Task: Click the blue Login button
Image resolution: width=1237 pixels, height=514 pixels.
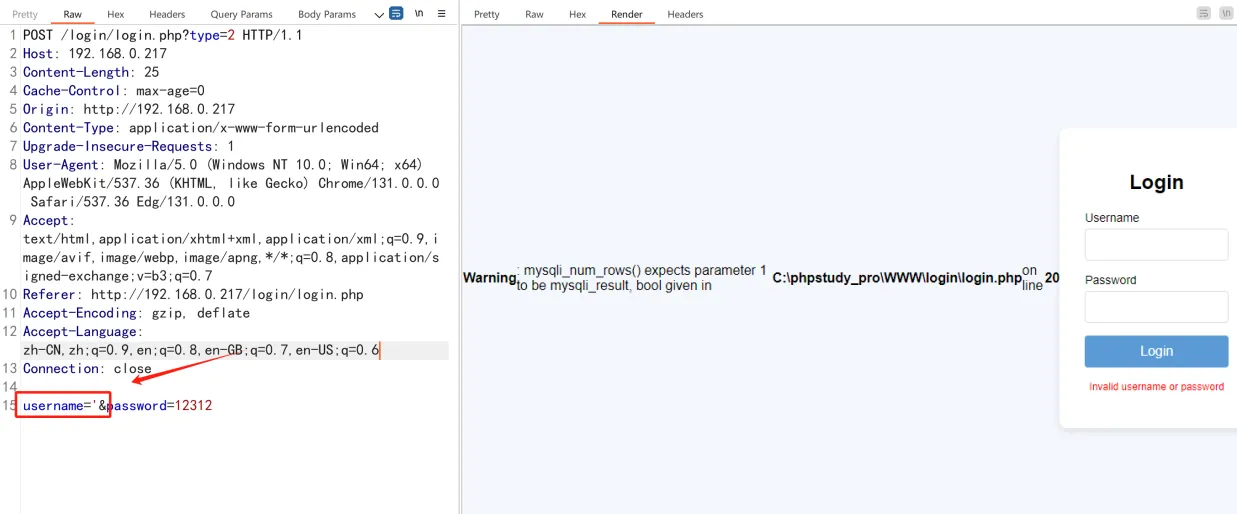Action: tap(1156, 351)
